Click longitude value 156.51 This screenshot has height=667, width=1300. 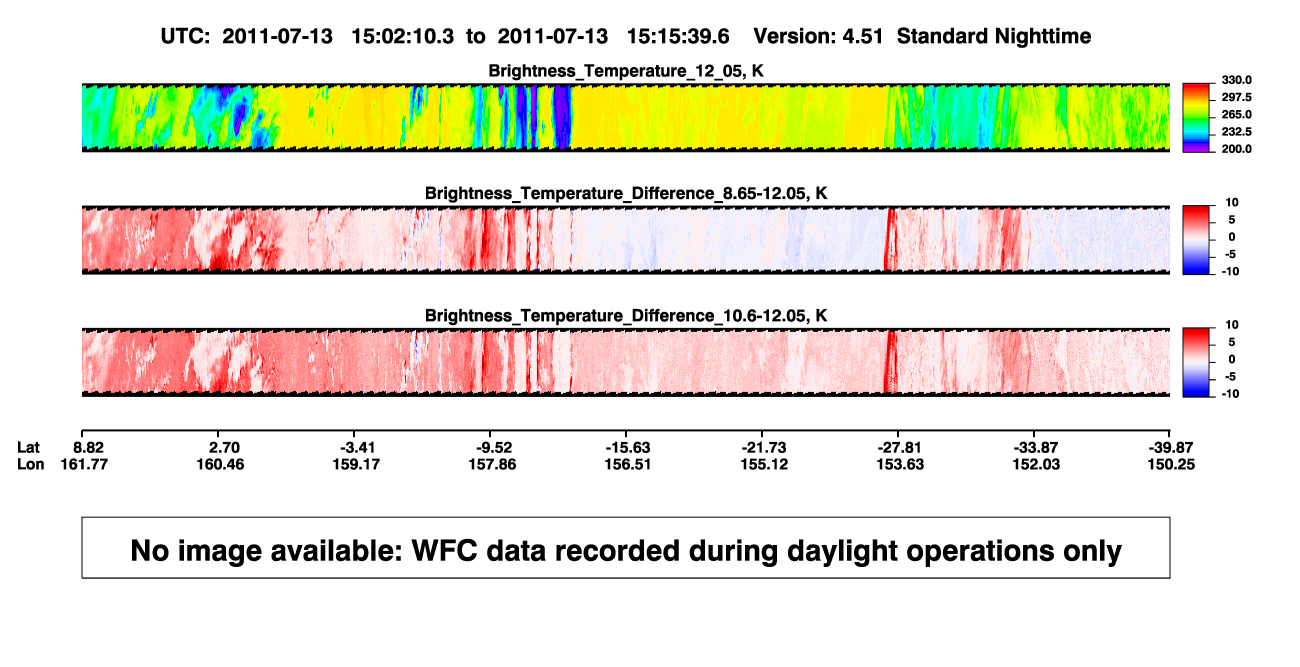(x=630, y=464)
